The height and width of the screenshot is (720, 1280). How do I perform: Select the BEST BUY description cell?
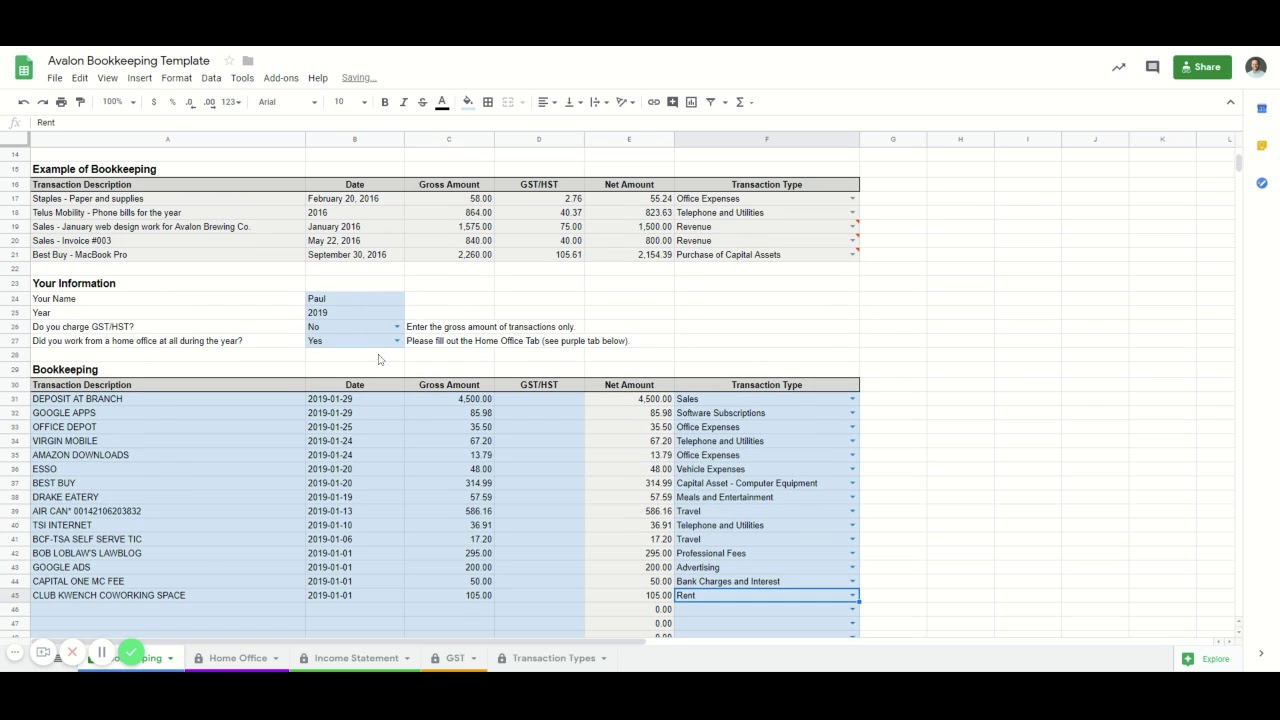pyautogui.click(x=168, y=483)
